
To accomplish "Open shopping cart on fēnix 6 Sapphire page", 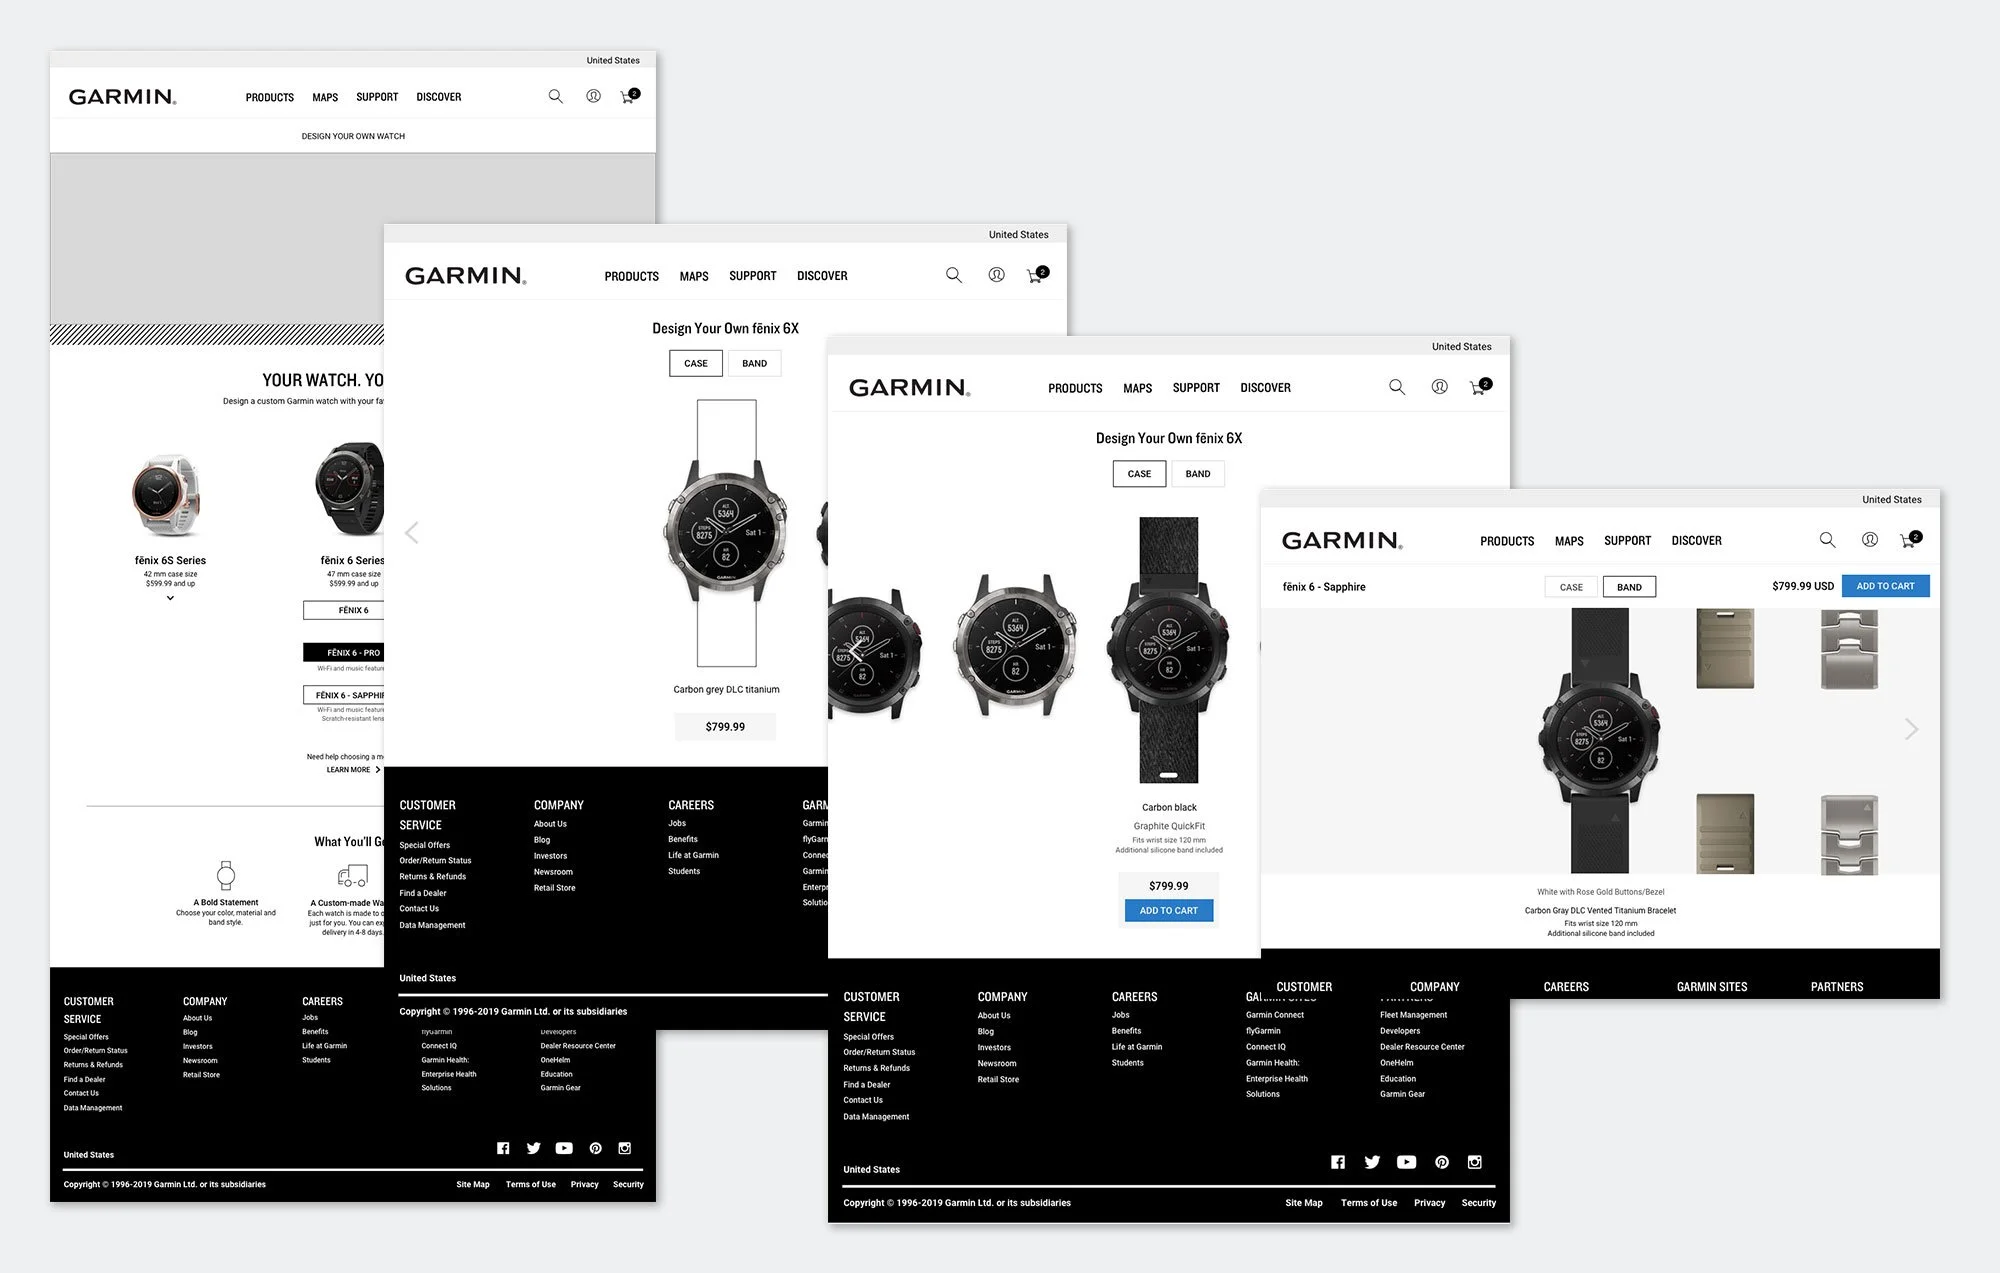I will 1909,540.
